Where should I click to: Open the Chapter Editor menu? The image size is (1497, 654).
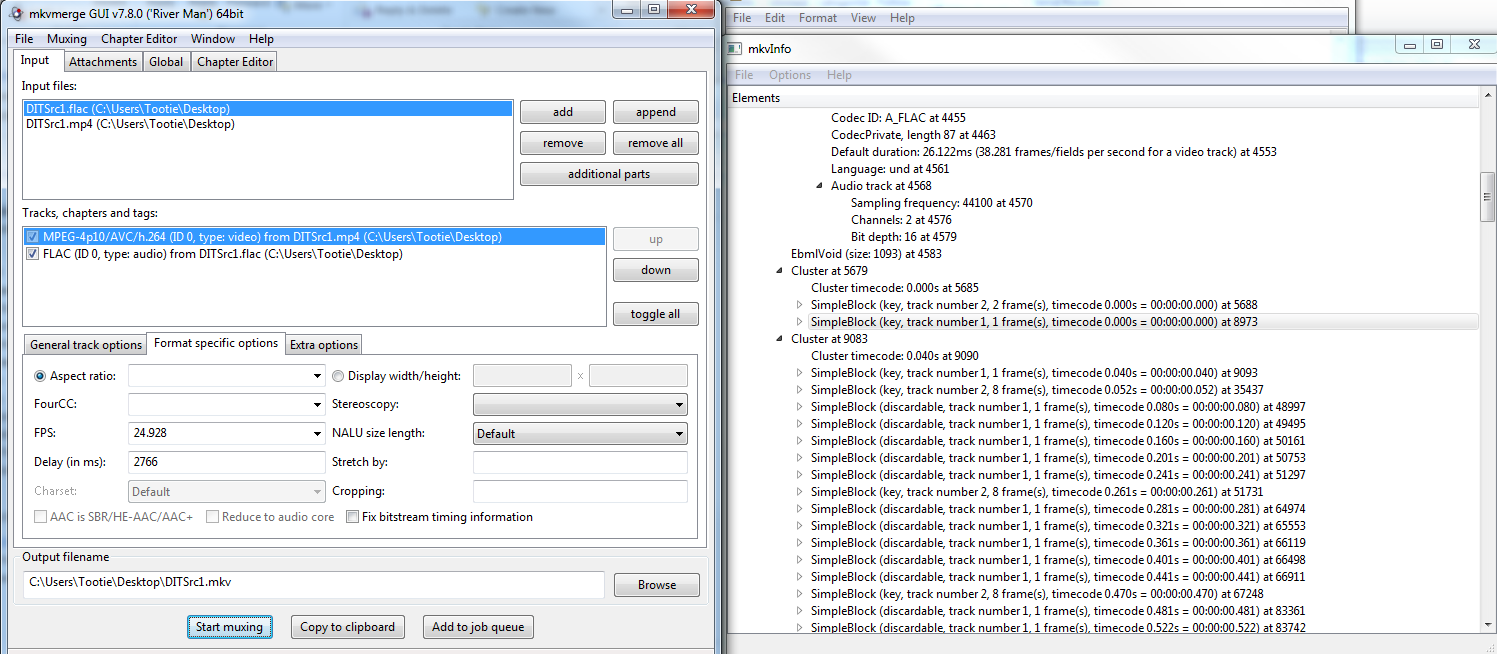pos(139,39)
